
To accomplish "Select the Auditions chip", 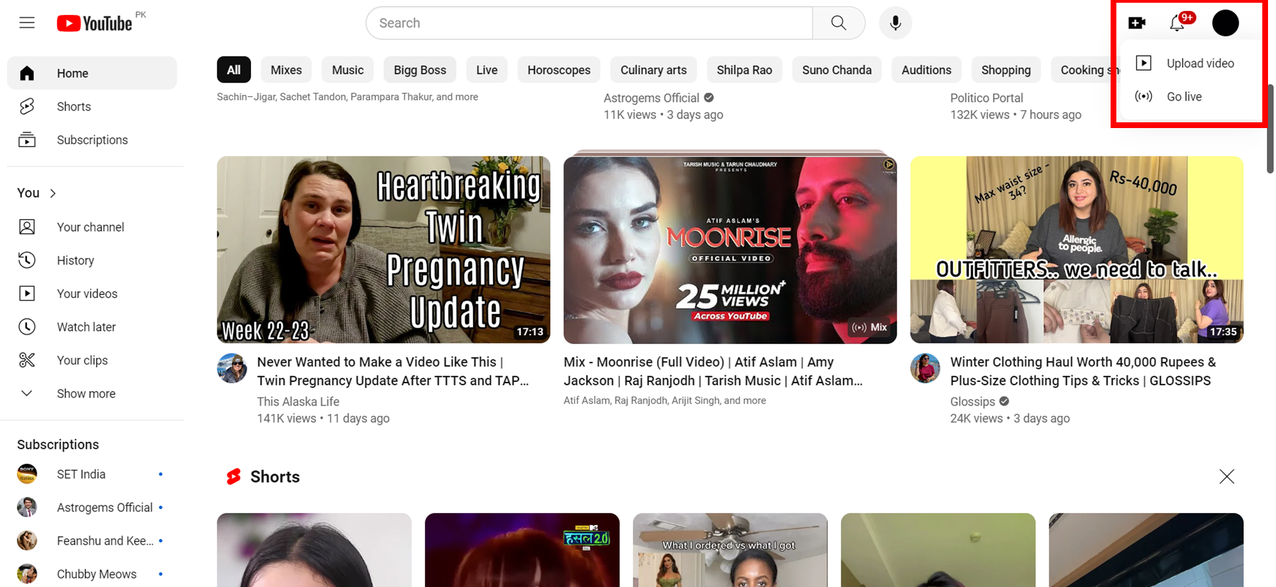I will tap(926, 70).
